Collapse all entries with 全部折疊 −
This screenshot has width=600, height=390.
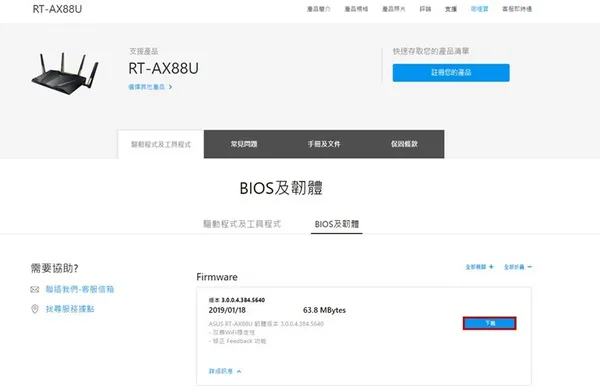point(518,267)
